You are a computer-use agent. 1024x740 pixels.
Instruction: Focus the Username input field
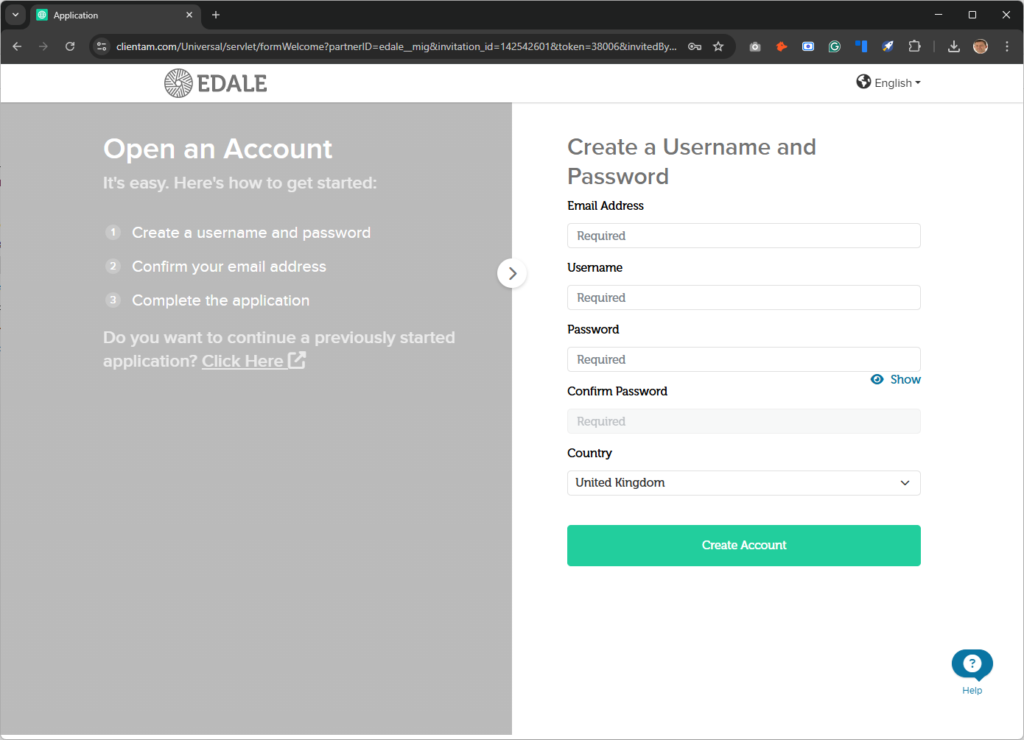click(x=744, y=298)
